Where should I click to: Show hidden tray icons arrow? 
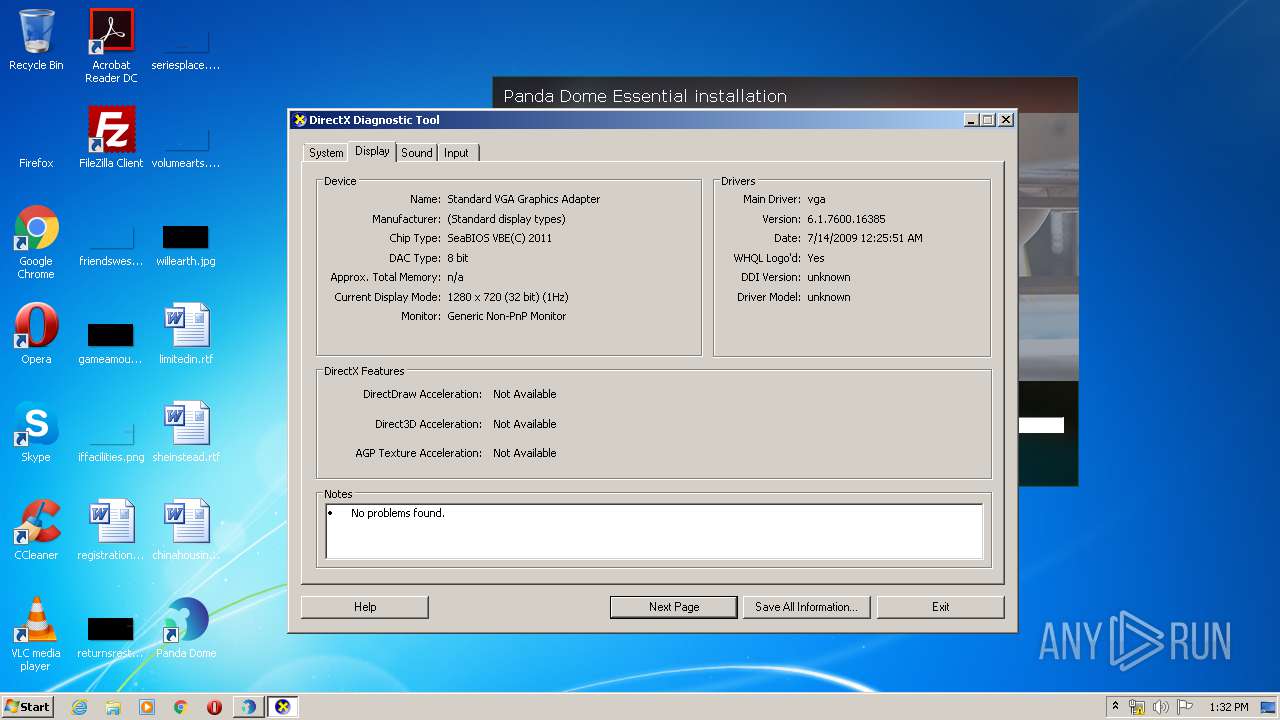click(1115, 707)
